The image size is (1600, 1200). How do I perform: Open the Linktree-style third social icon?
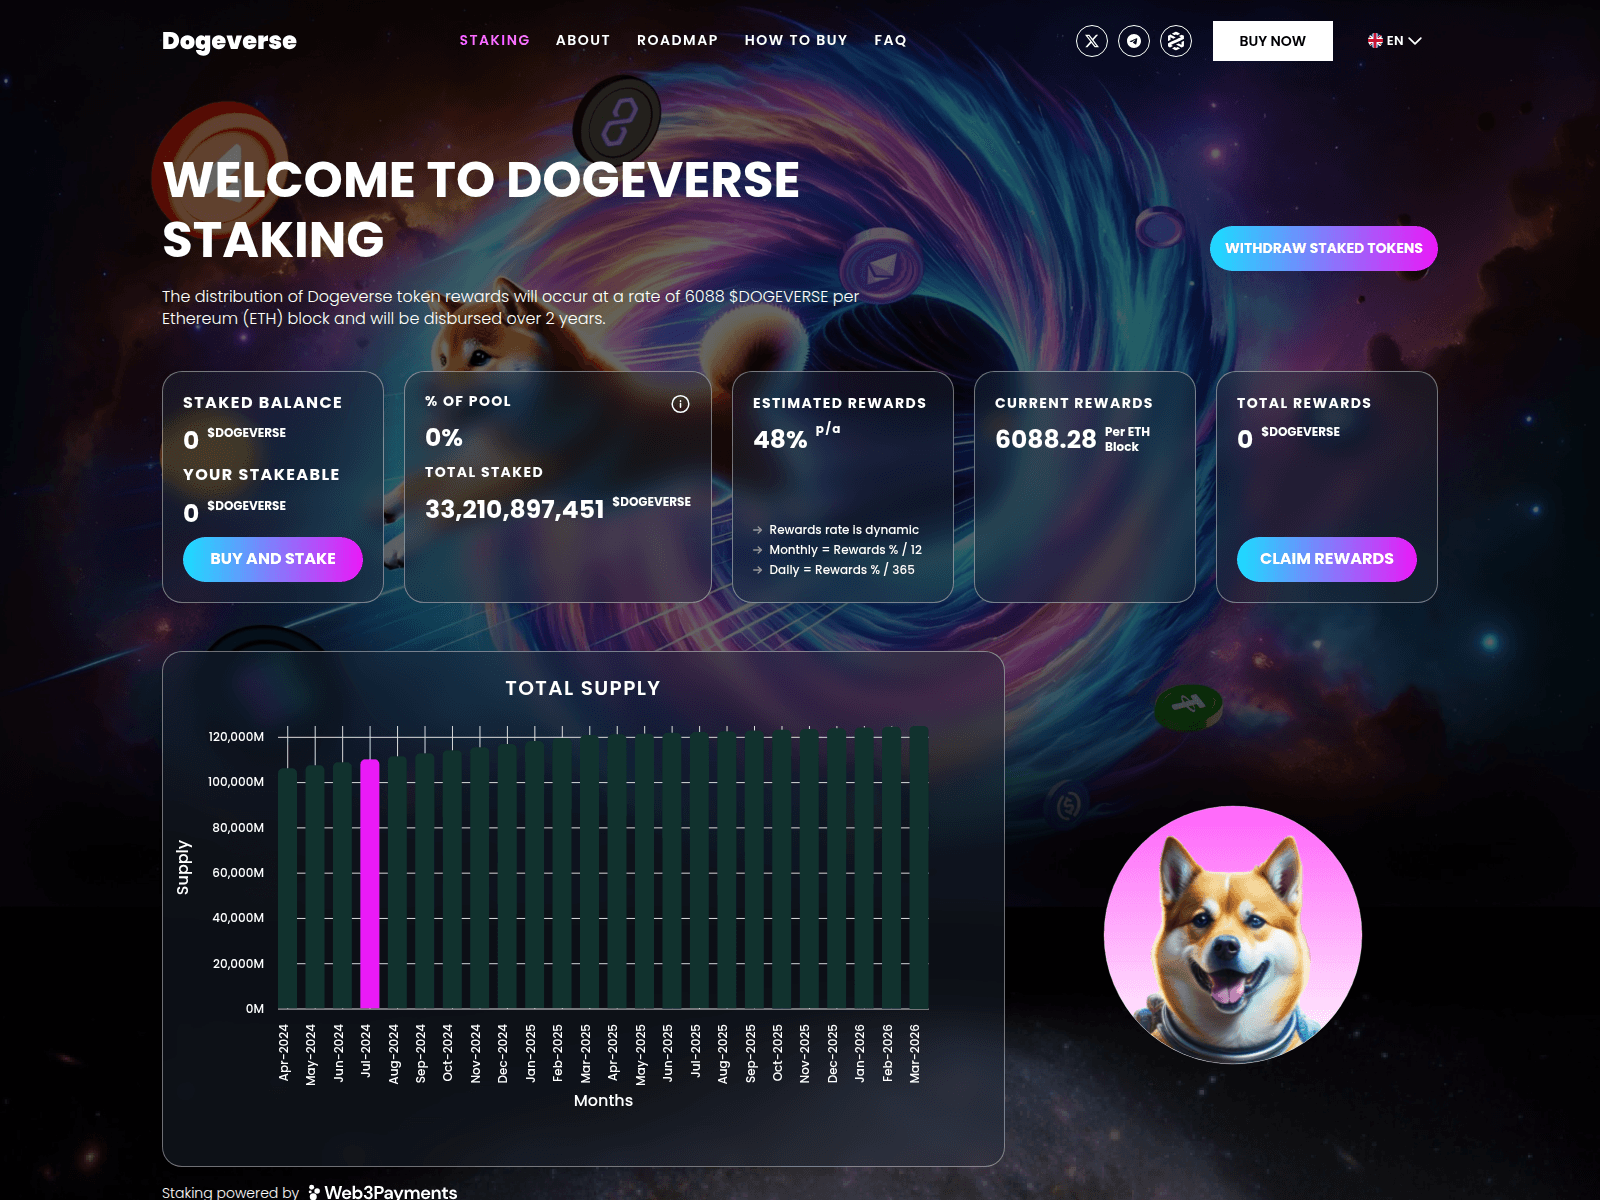point(1175,41)
